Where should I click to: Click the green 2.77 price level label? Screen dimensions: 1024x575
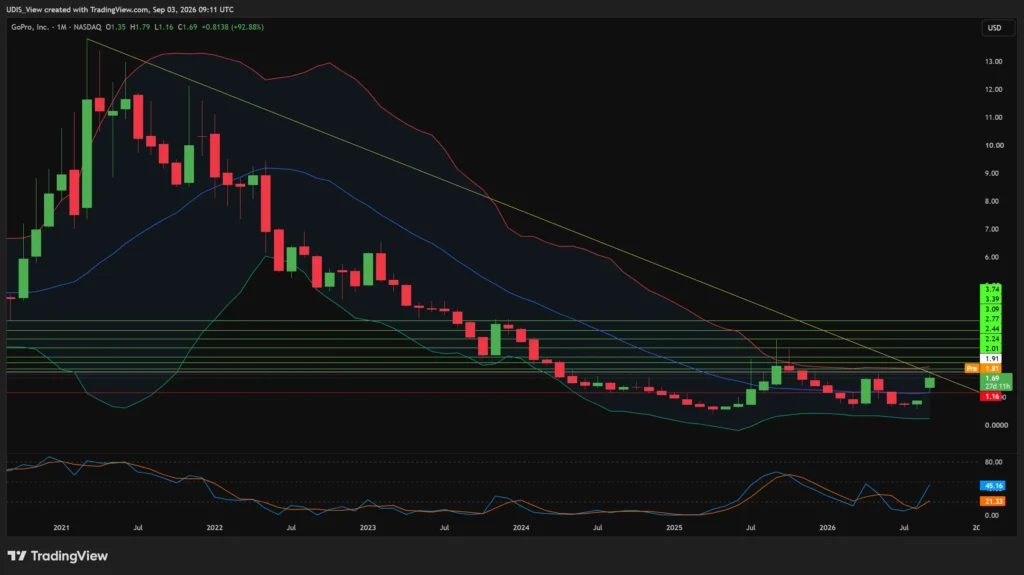click(992, 319)
